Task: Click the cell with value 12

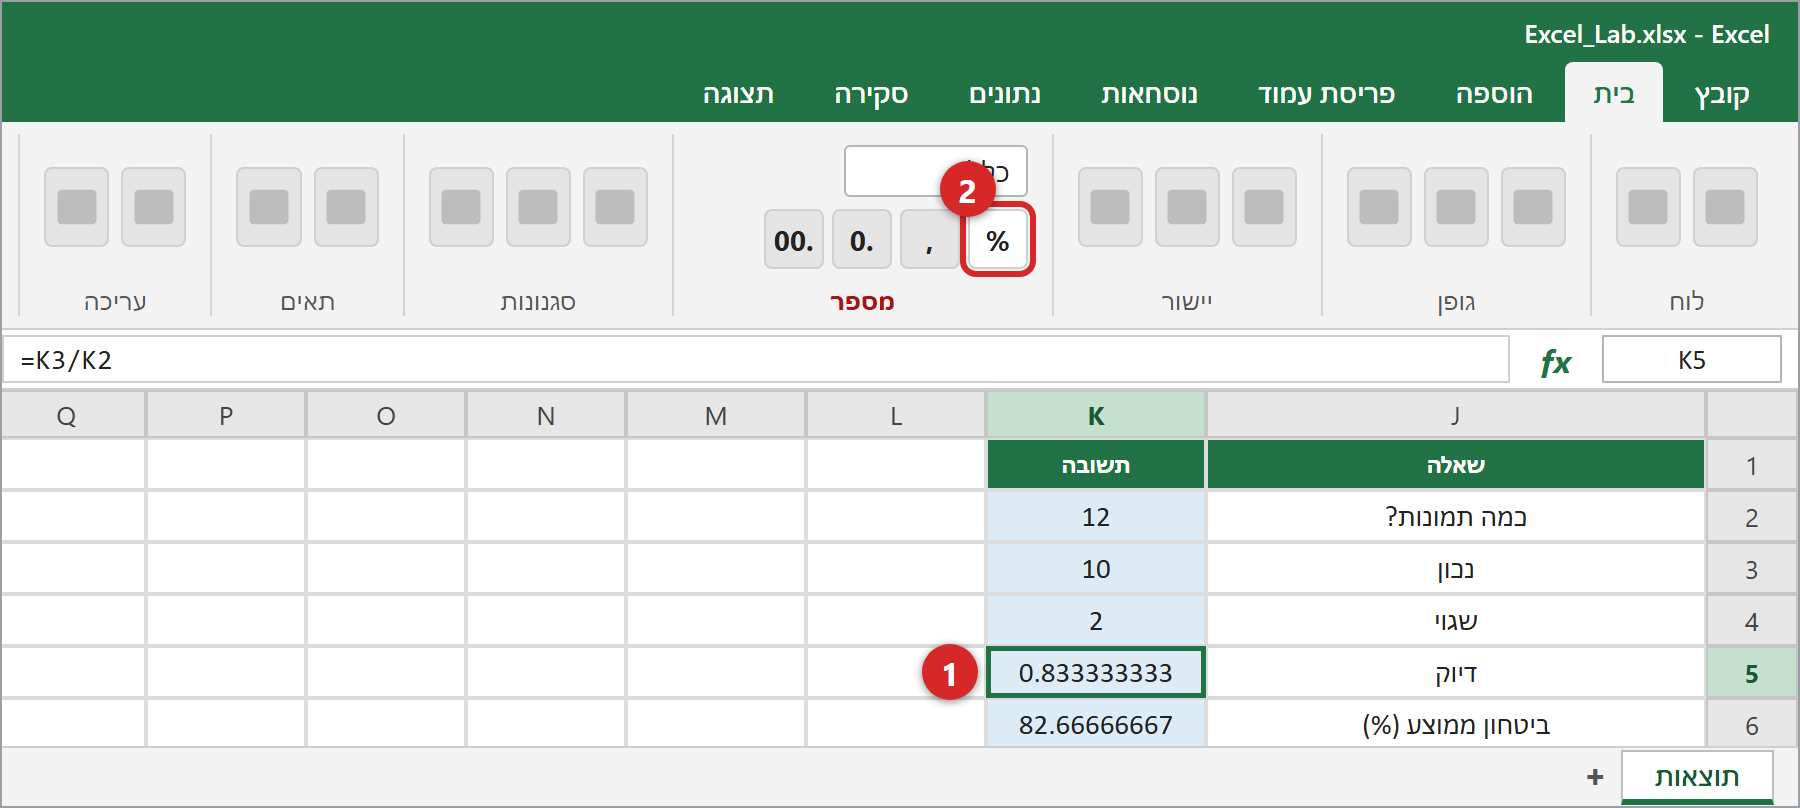Action: 1096,517
